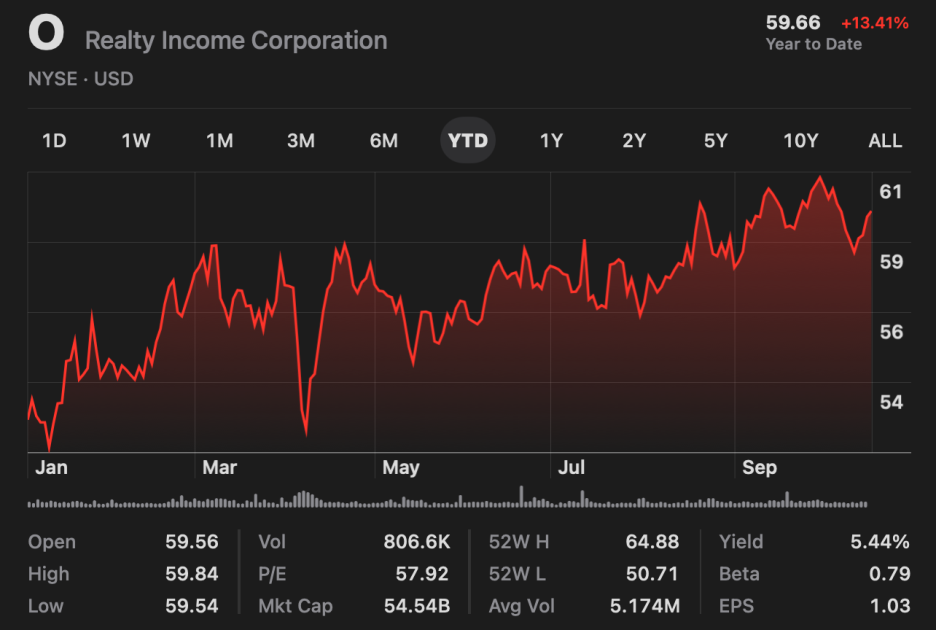The height and width of the screenshot is (630, 936).
Task: Click the 61 price axis label
Action: (891, 192)
